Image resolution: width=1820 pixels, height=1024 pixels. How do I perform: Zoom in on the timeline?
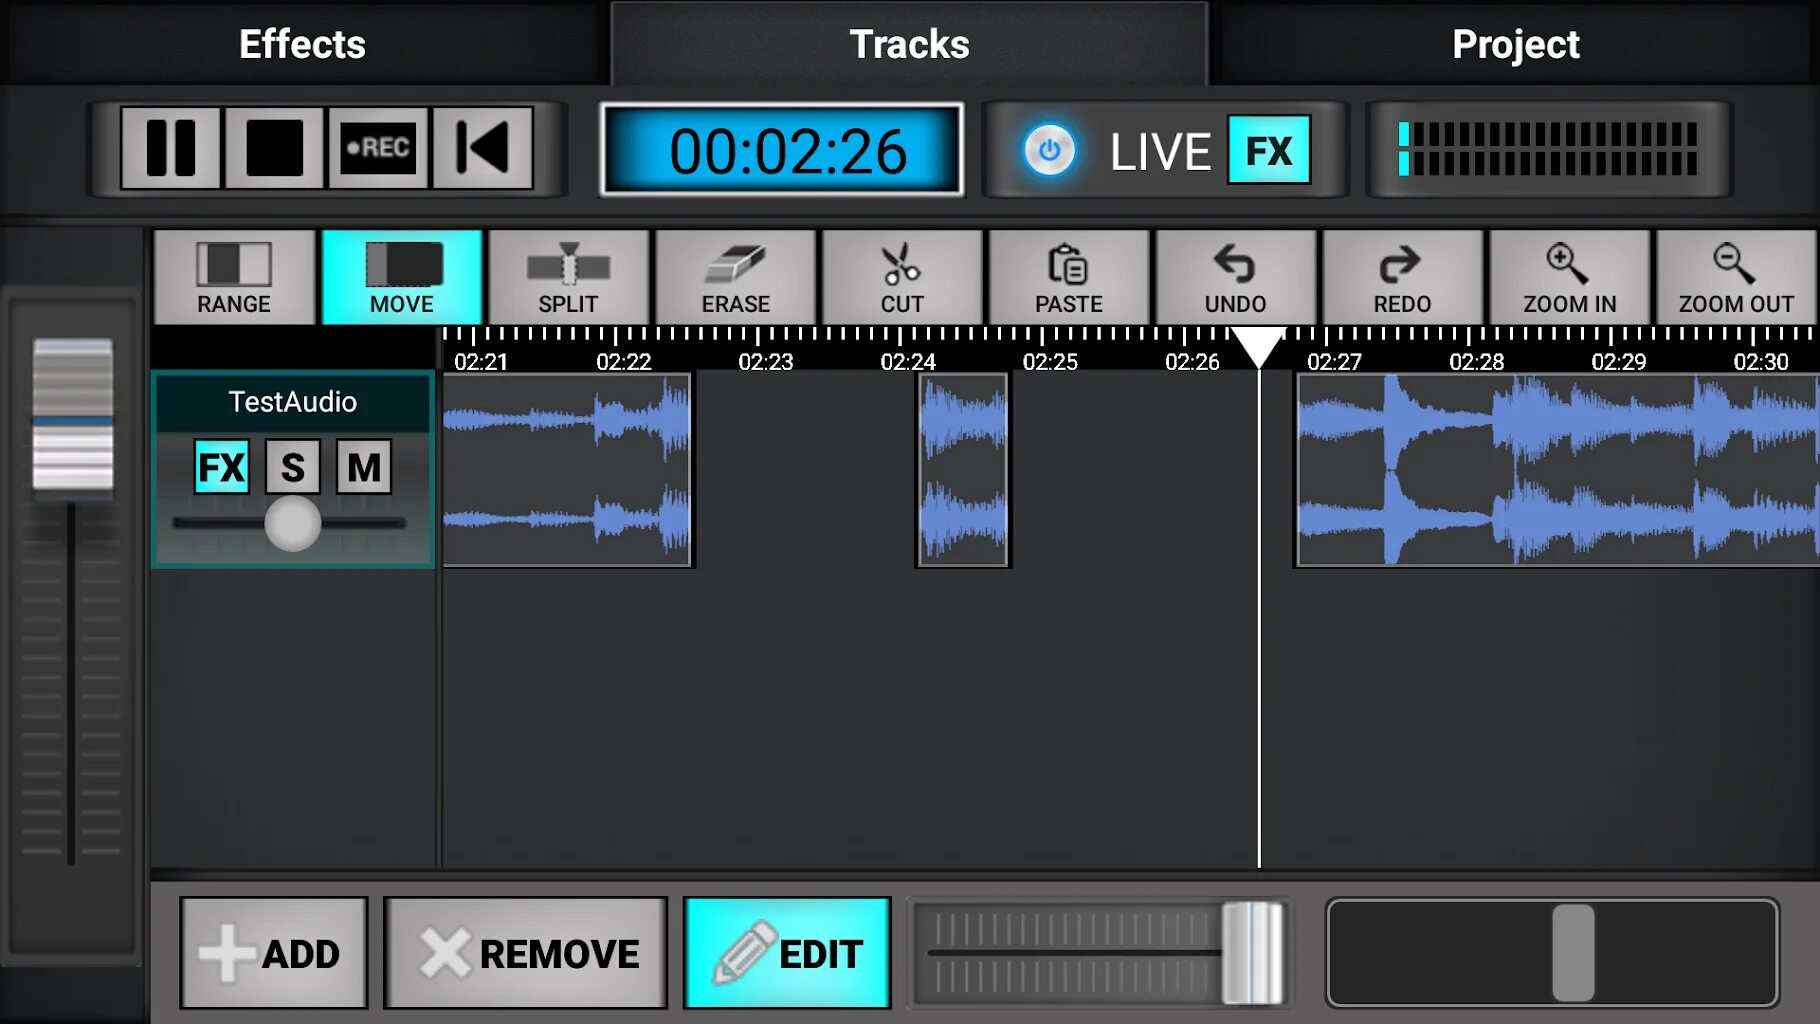pos(1570,277)
